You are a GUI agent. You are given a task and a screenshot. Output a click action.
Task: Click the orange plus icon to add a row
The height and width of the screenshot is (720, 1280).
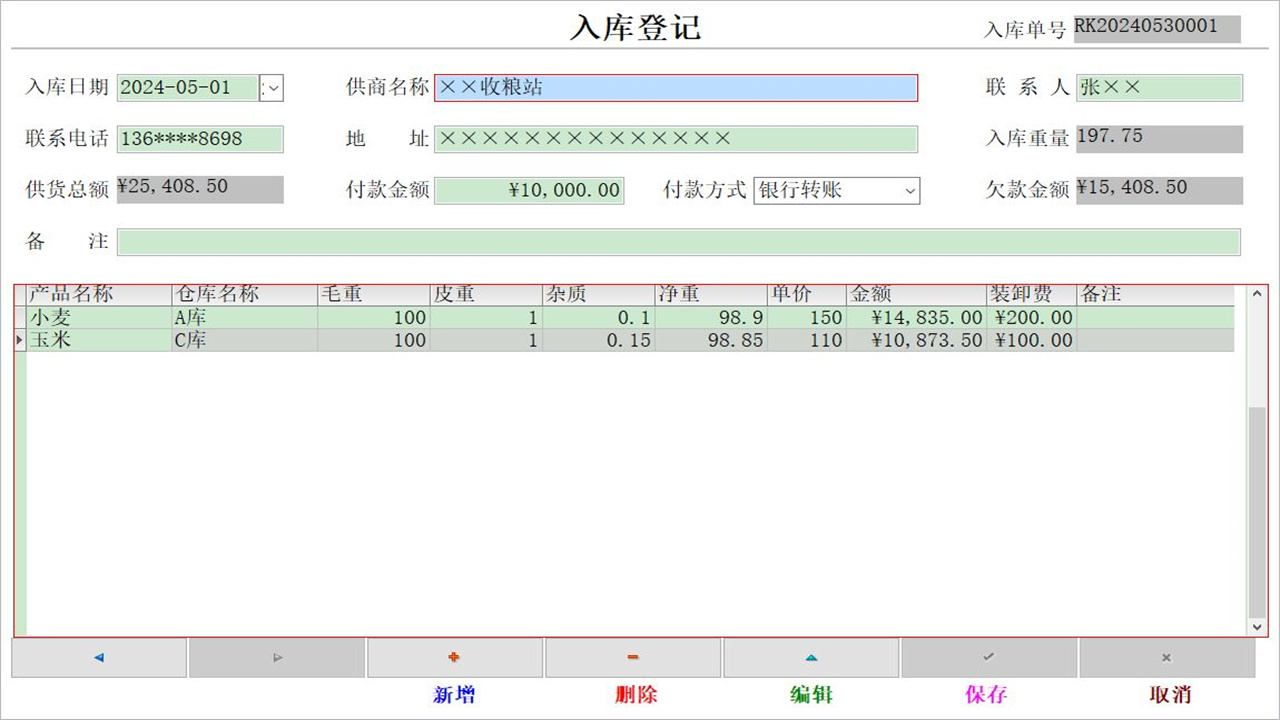(455, 657)
